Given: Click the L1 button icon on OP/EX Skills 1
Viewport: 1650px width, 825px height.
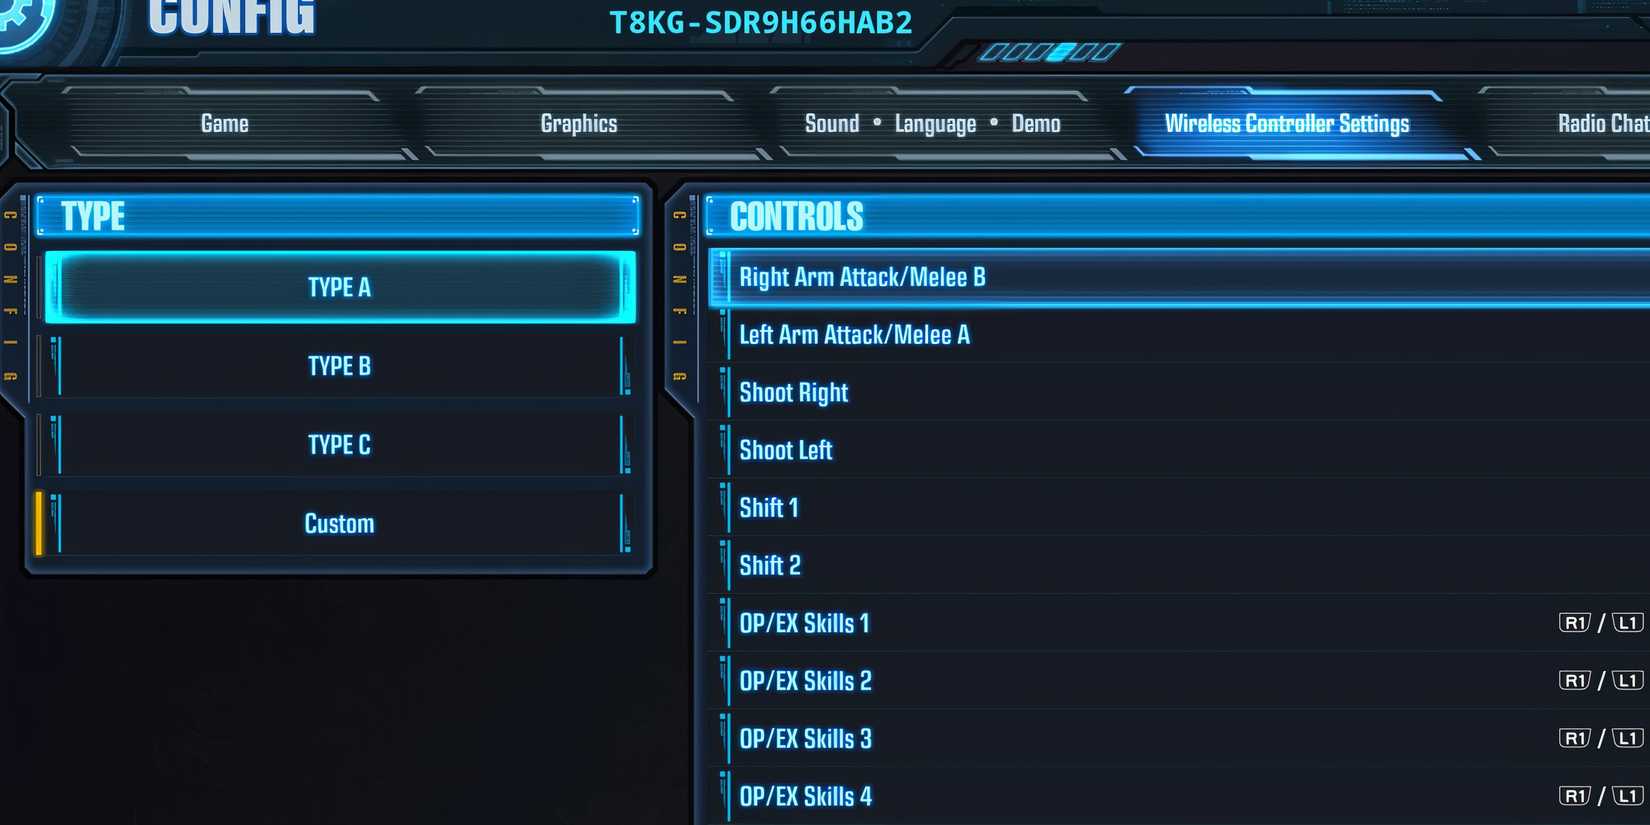Looking at the screenshot, I should 1628,623.
